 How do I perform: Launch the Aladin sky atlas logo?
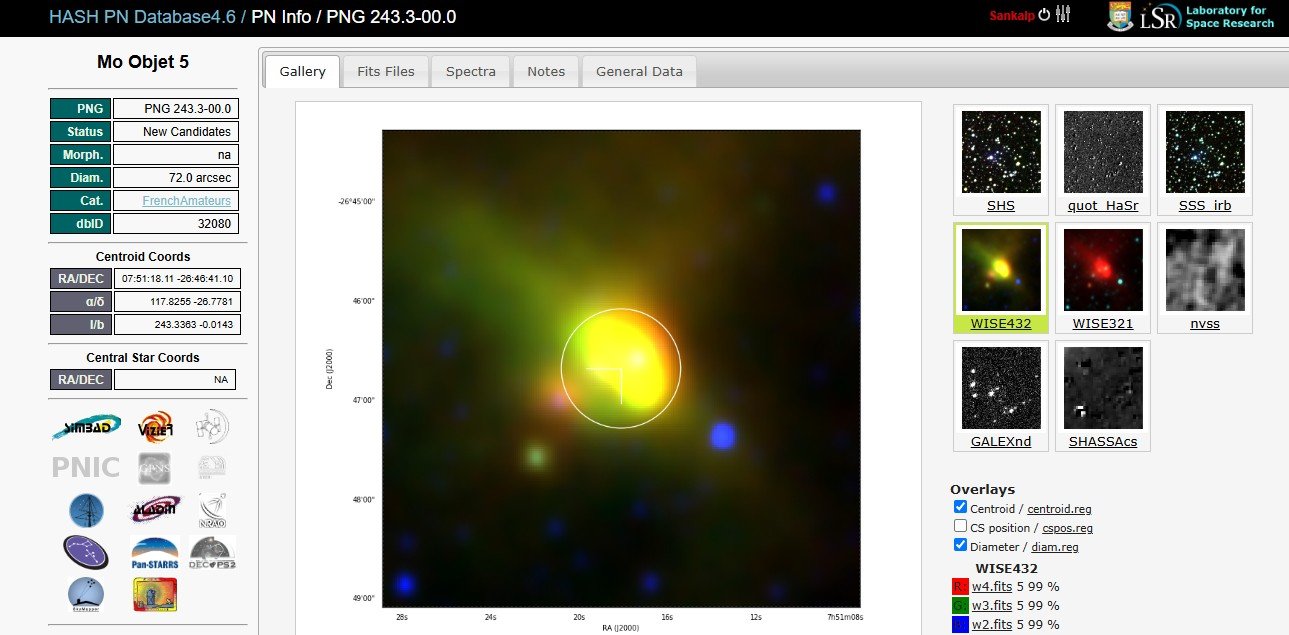(x=156, y=509)
